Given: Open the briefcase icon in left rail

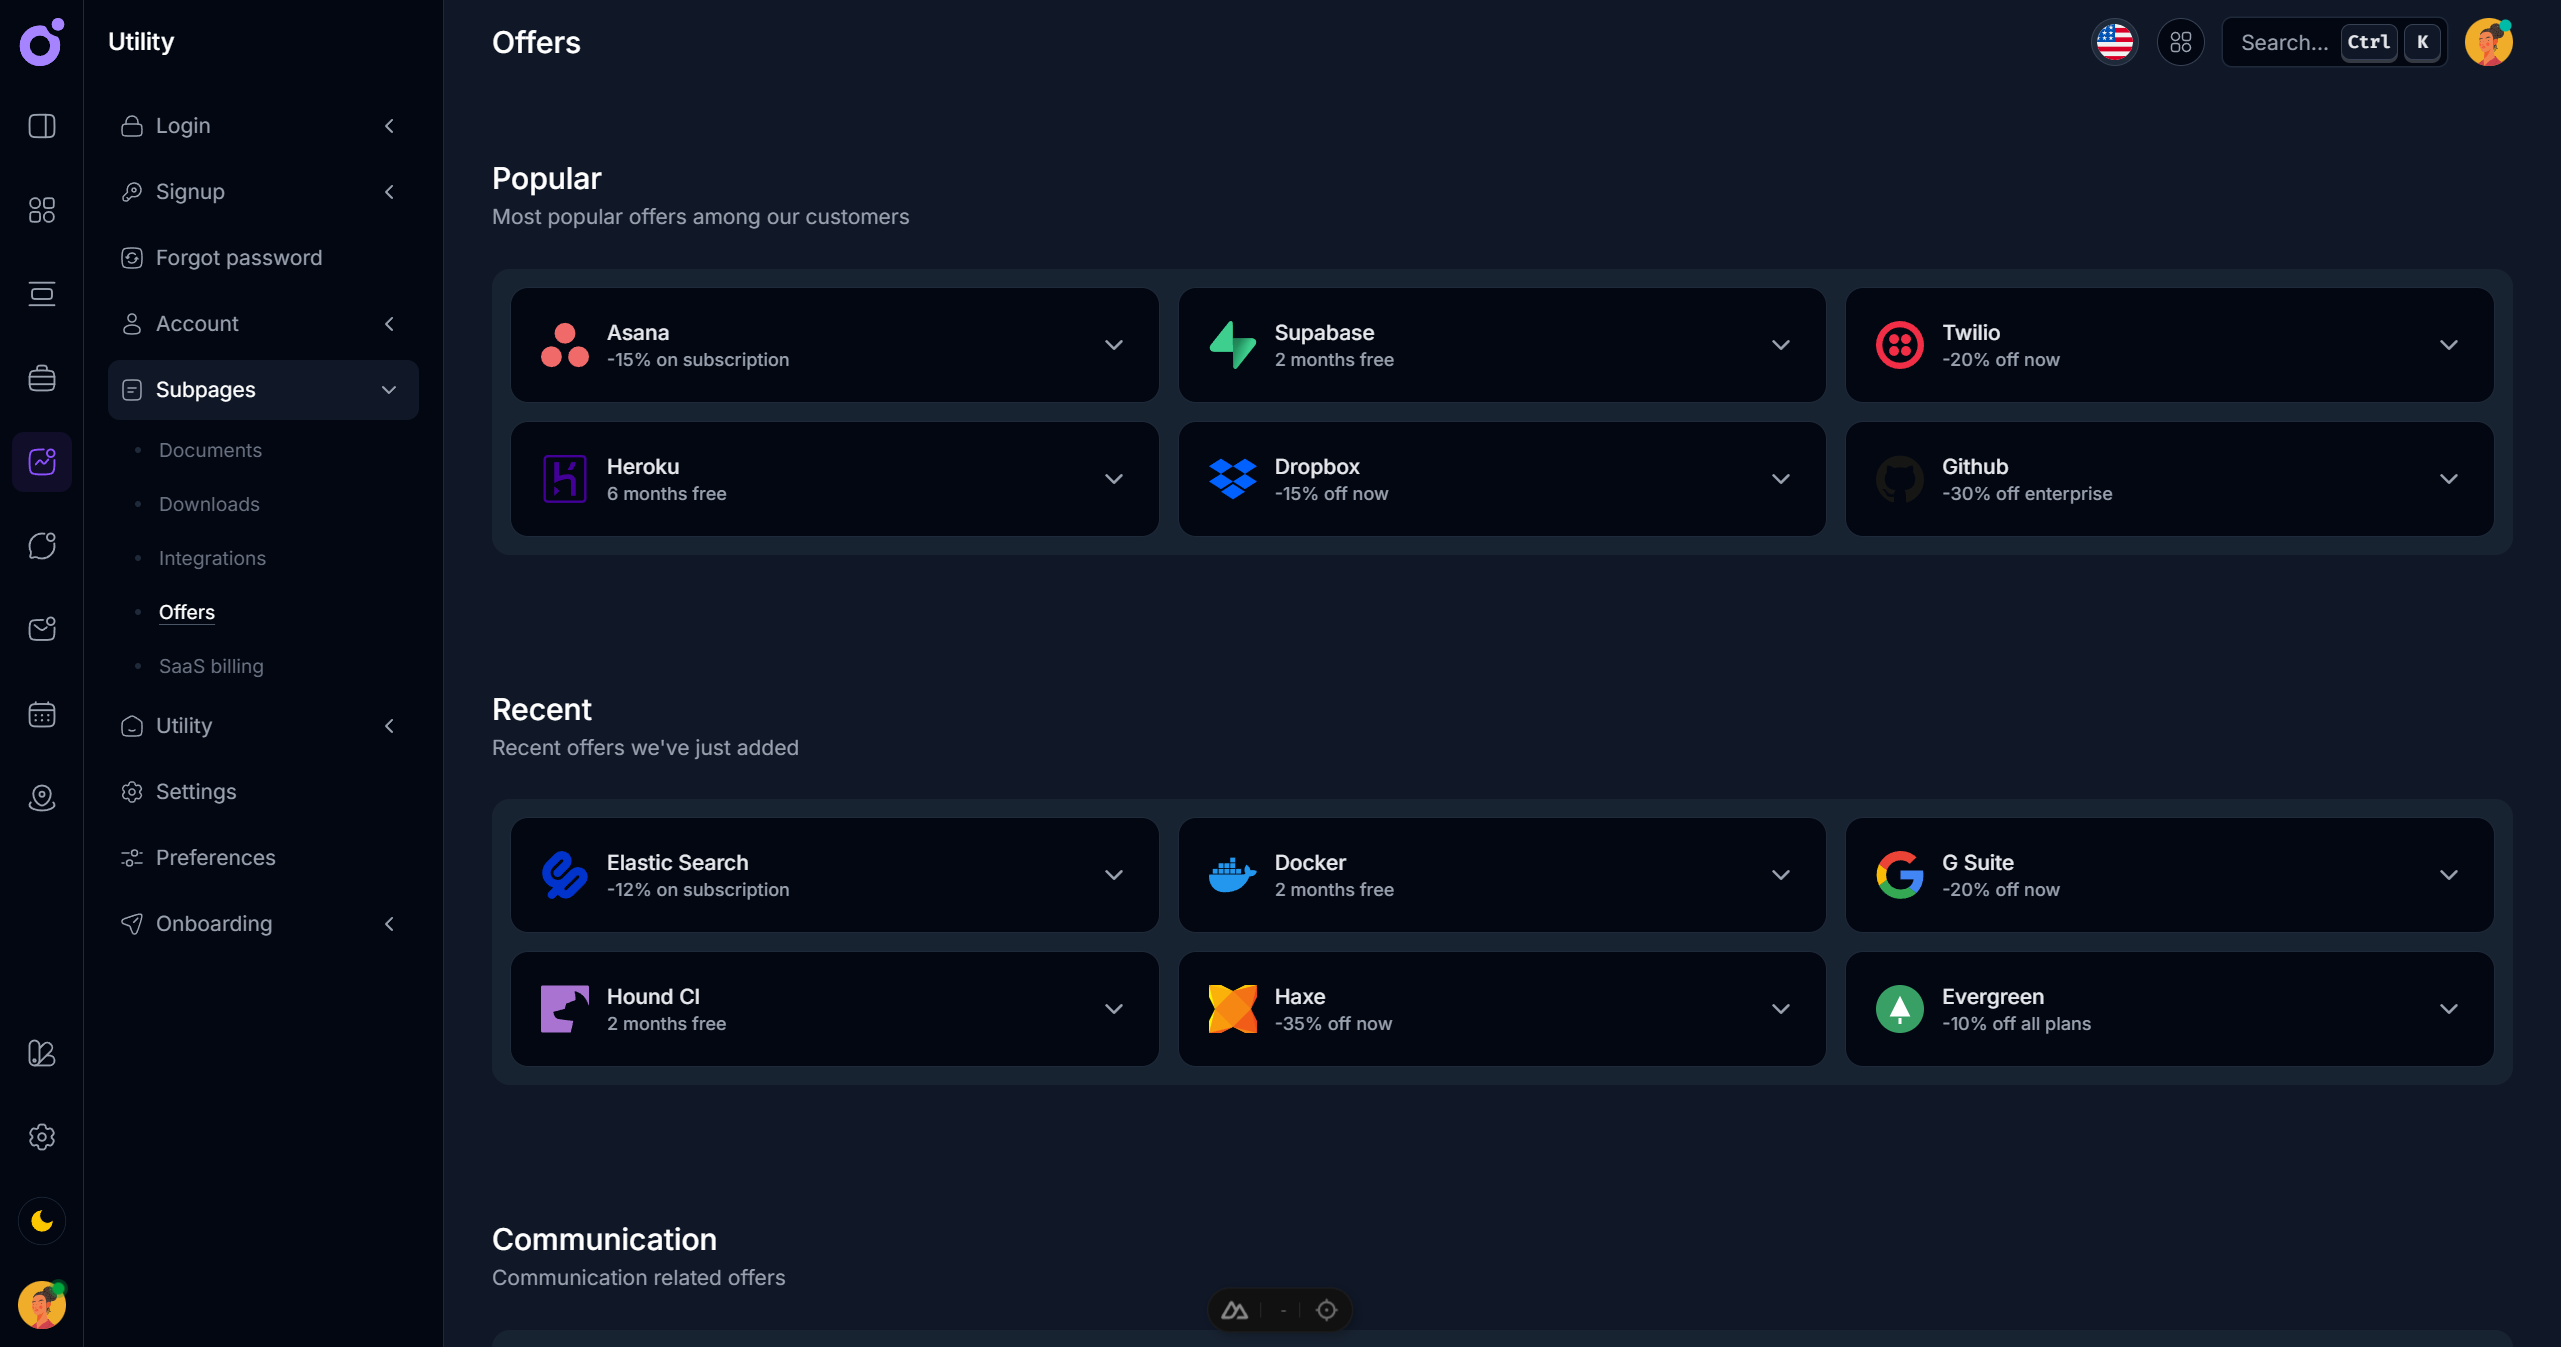Looking at the screenshot, I should (41, 378).
